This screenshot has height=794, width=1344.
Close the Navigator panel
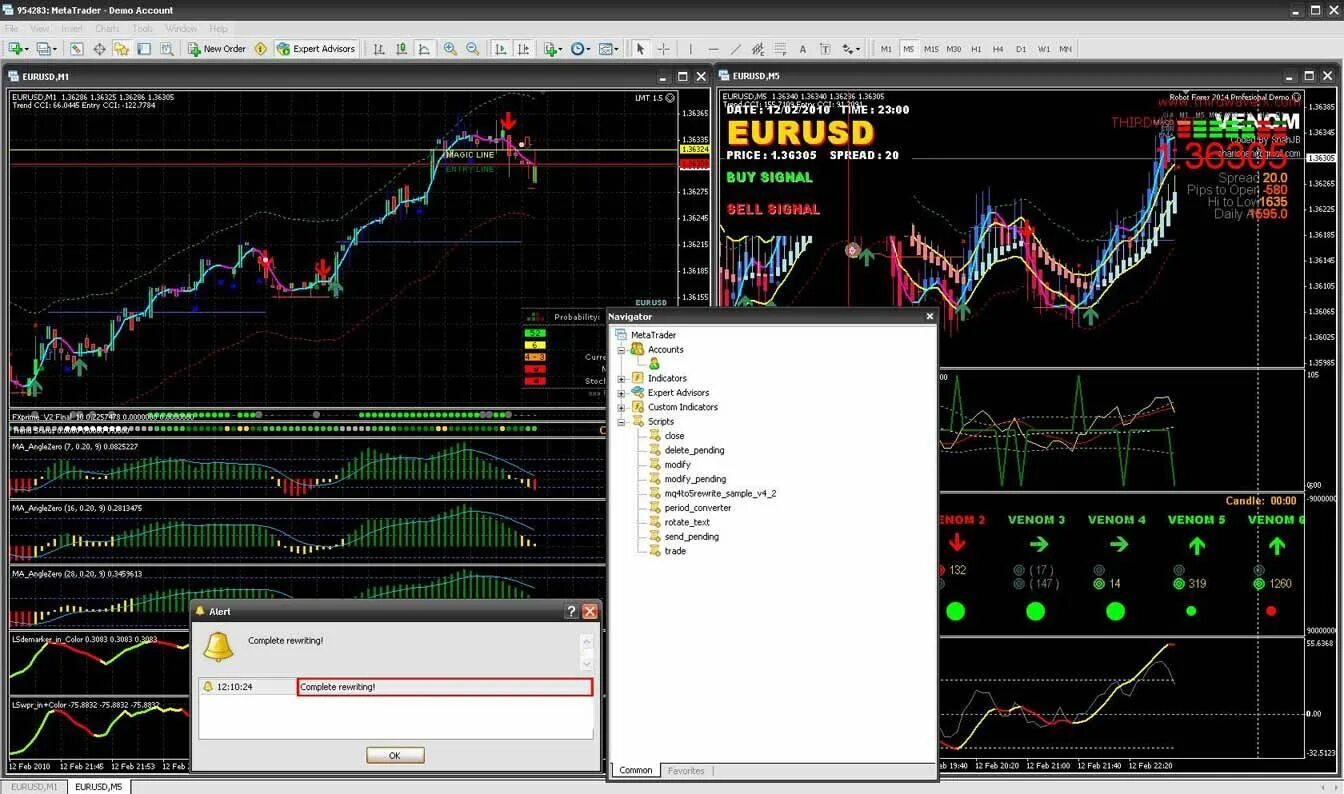click(929, 316)
